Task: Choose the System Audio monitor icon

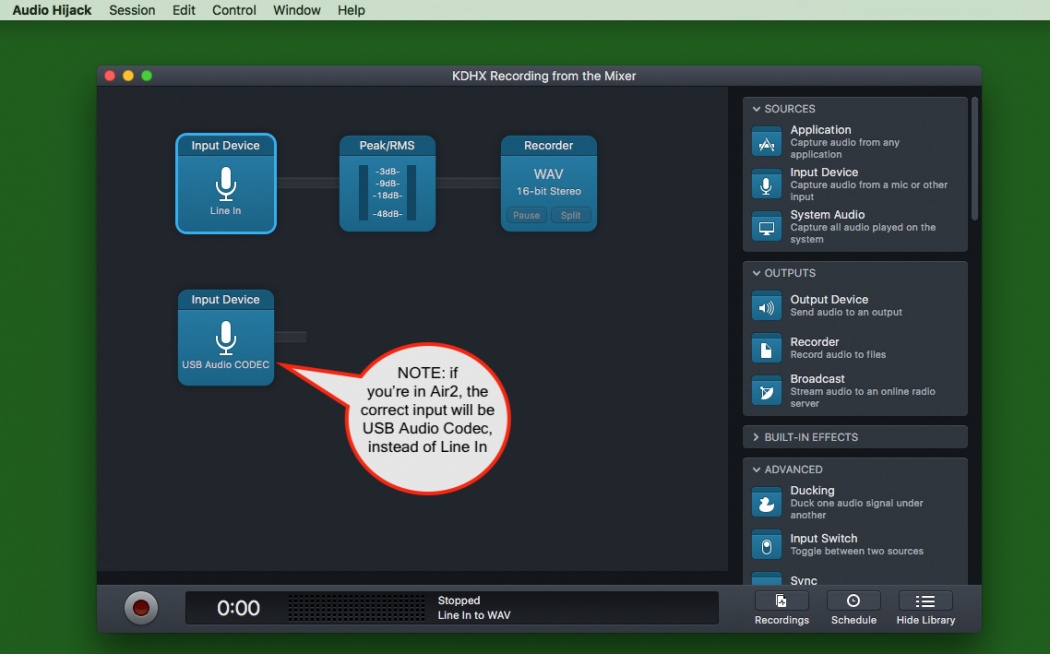Action: point(767,227)
